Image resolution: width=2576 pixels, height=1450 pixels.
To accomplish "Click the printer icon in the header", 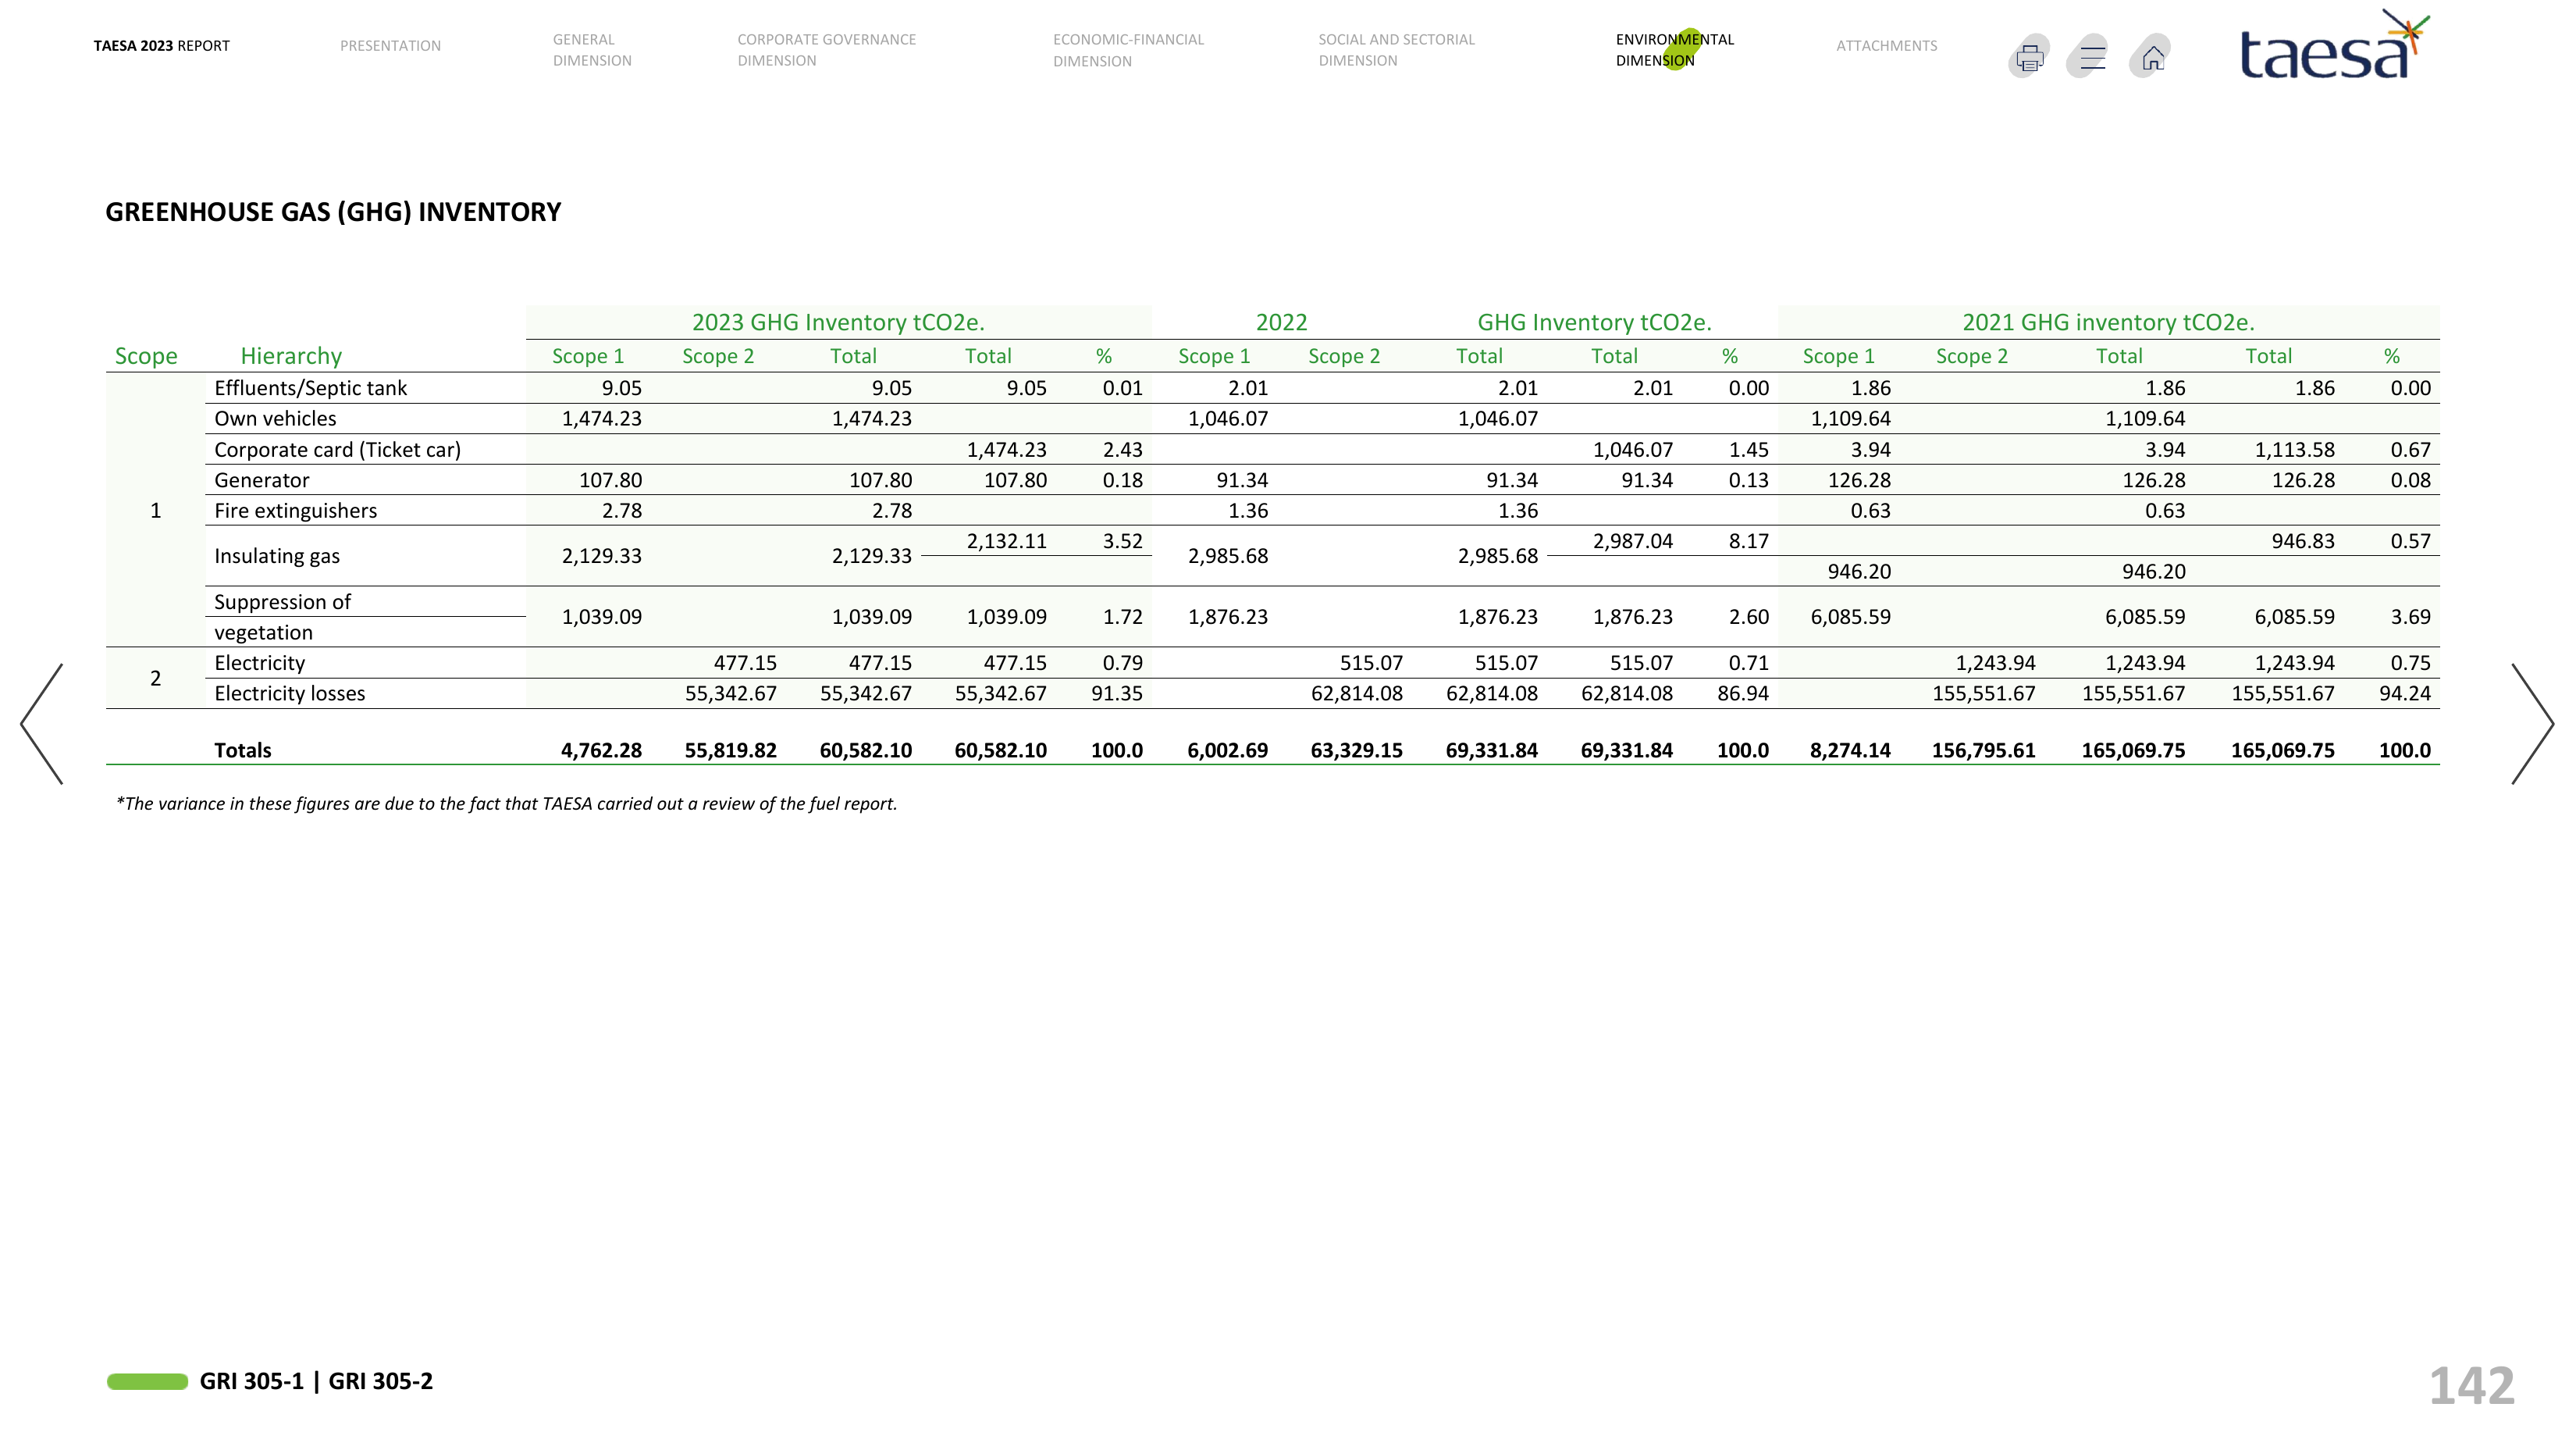I will point(2029,57).
